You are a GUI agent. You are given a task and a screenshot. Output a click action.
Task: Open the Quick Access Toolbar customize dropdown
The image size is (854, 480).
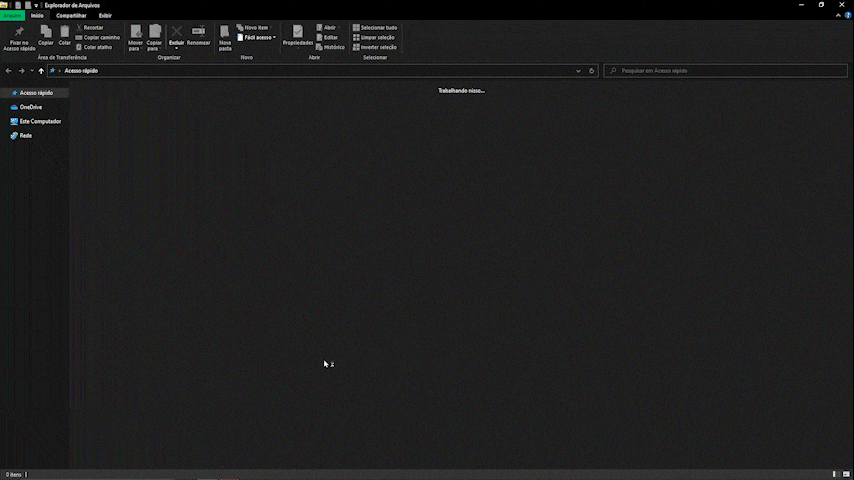click(36, 5)
